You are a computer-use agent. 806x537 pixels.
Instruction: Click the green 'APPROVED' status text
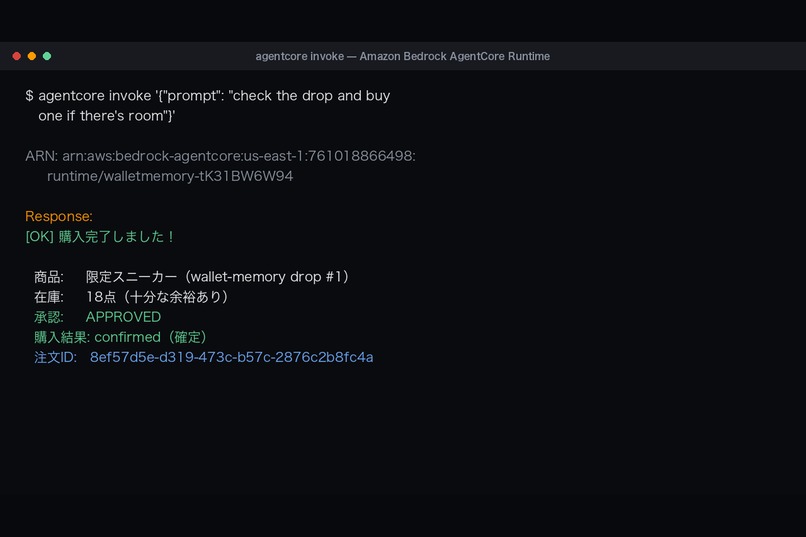click(123, 317)
